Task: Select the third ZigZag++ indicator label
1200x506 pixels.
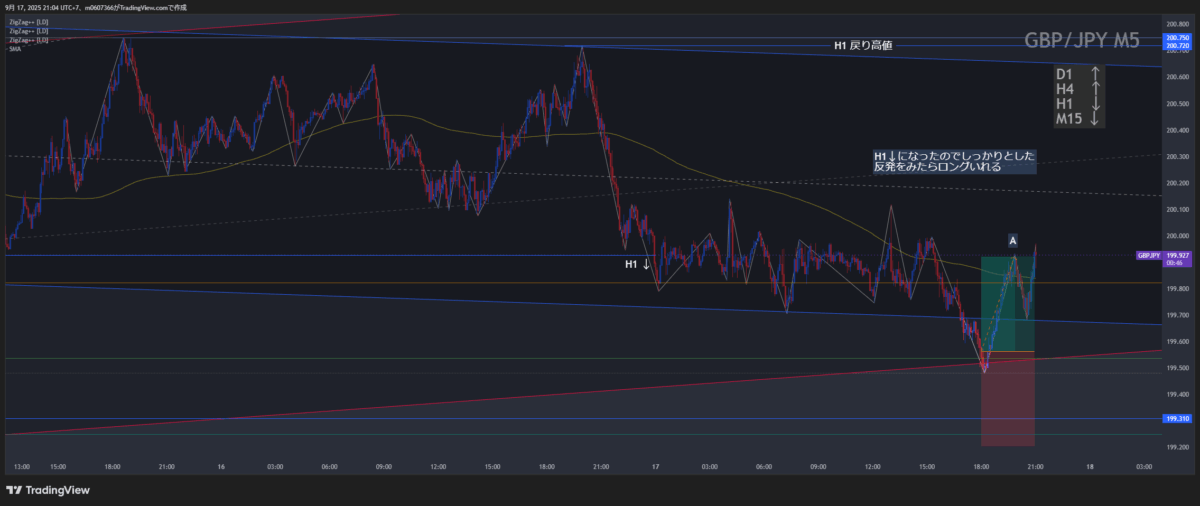Action: [27, 39]
